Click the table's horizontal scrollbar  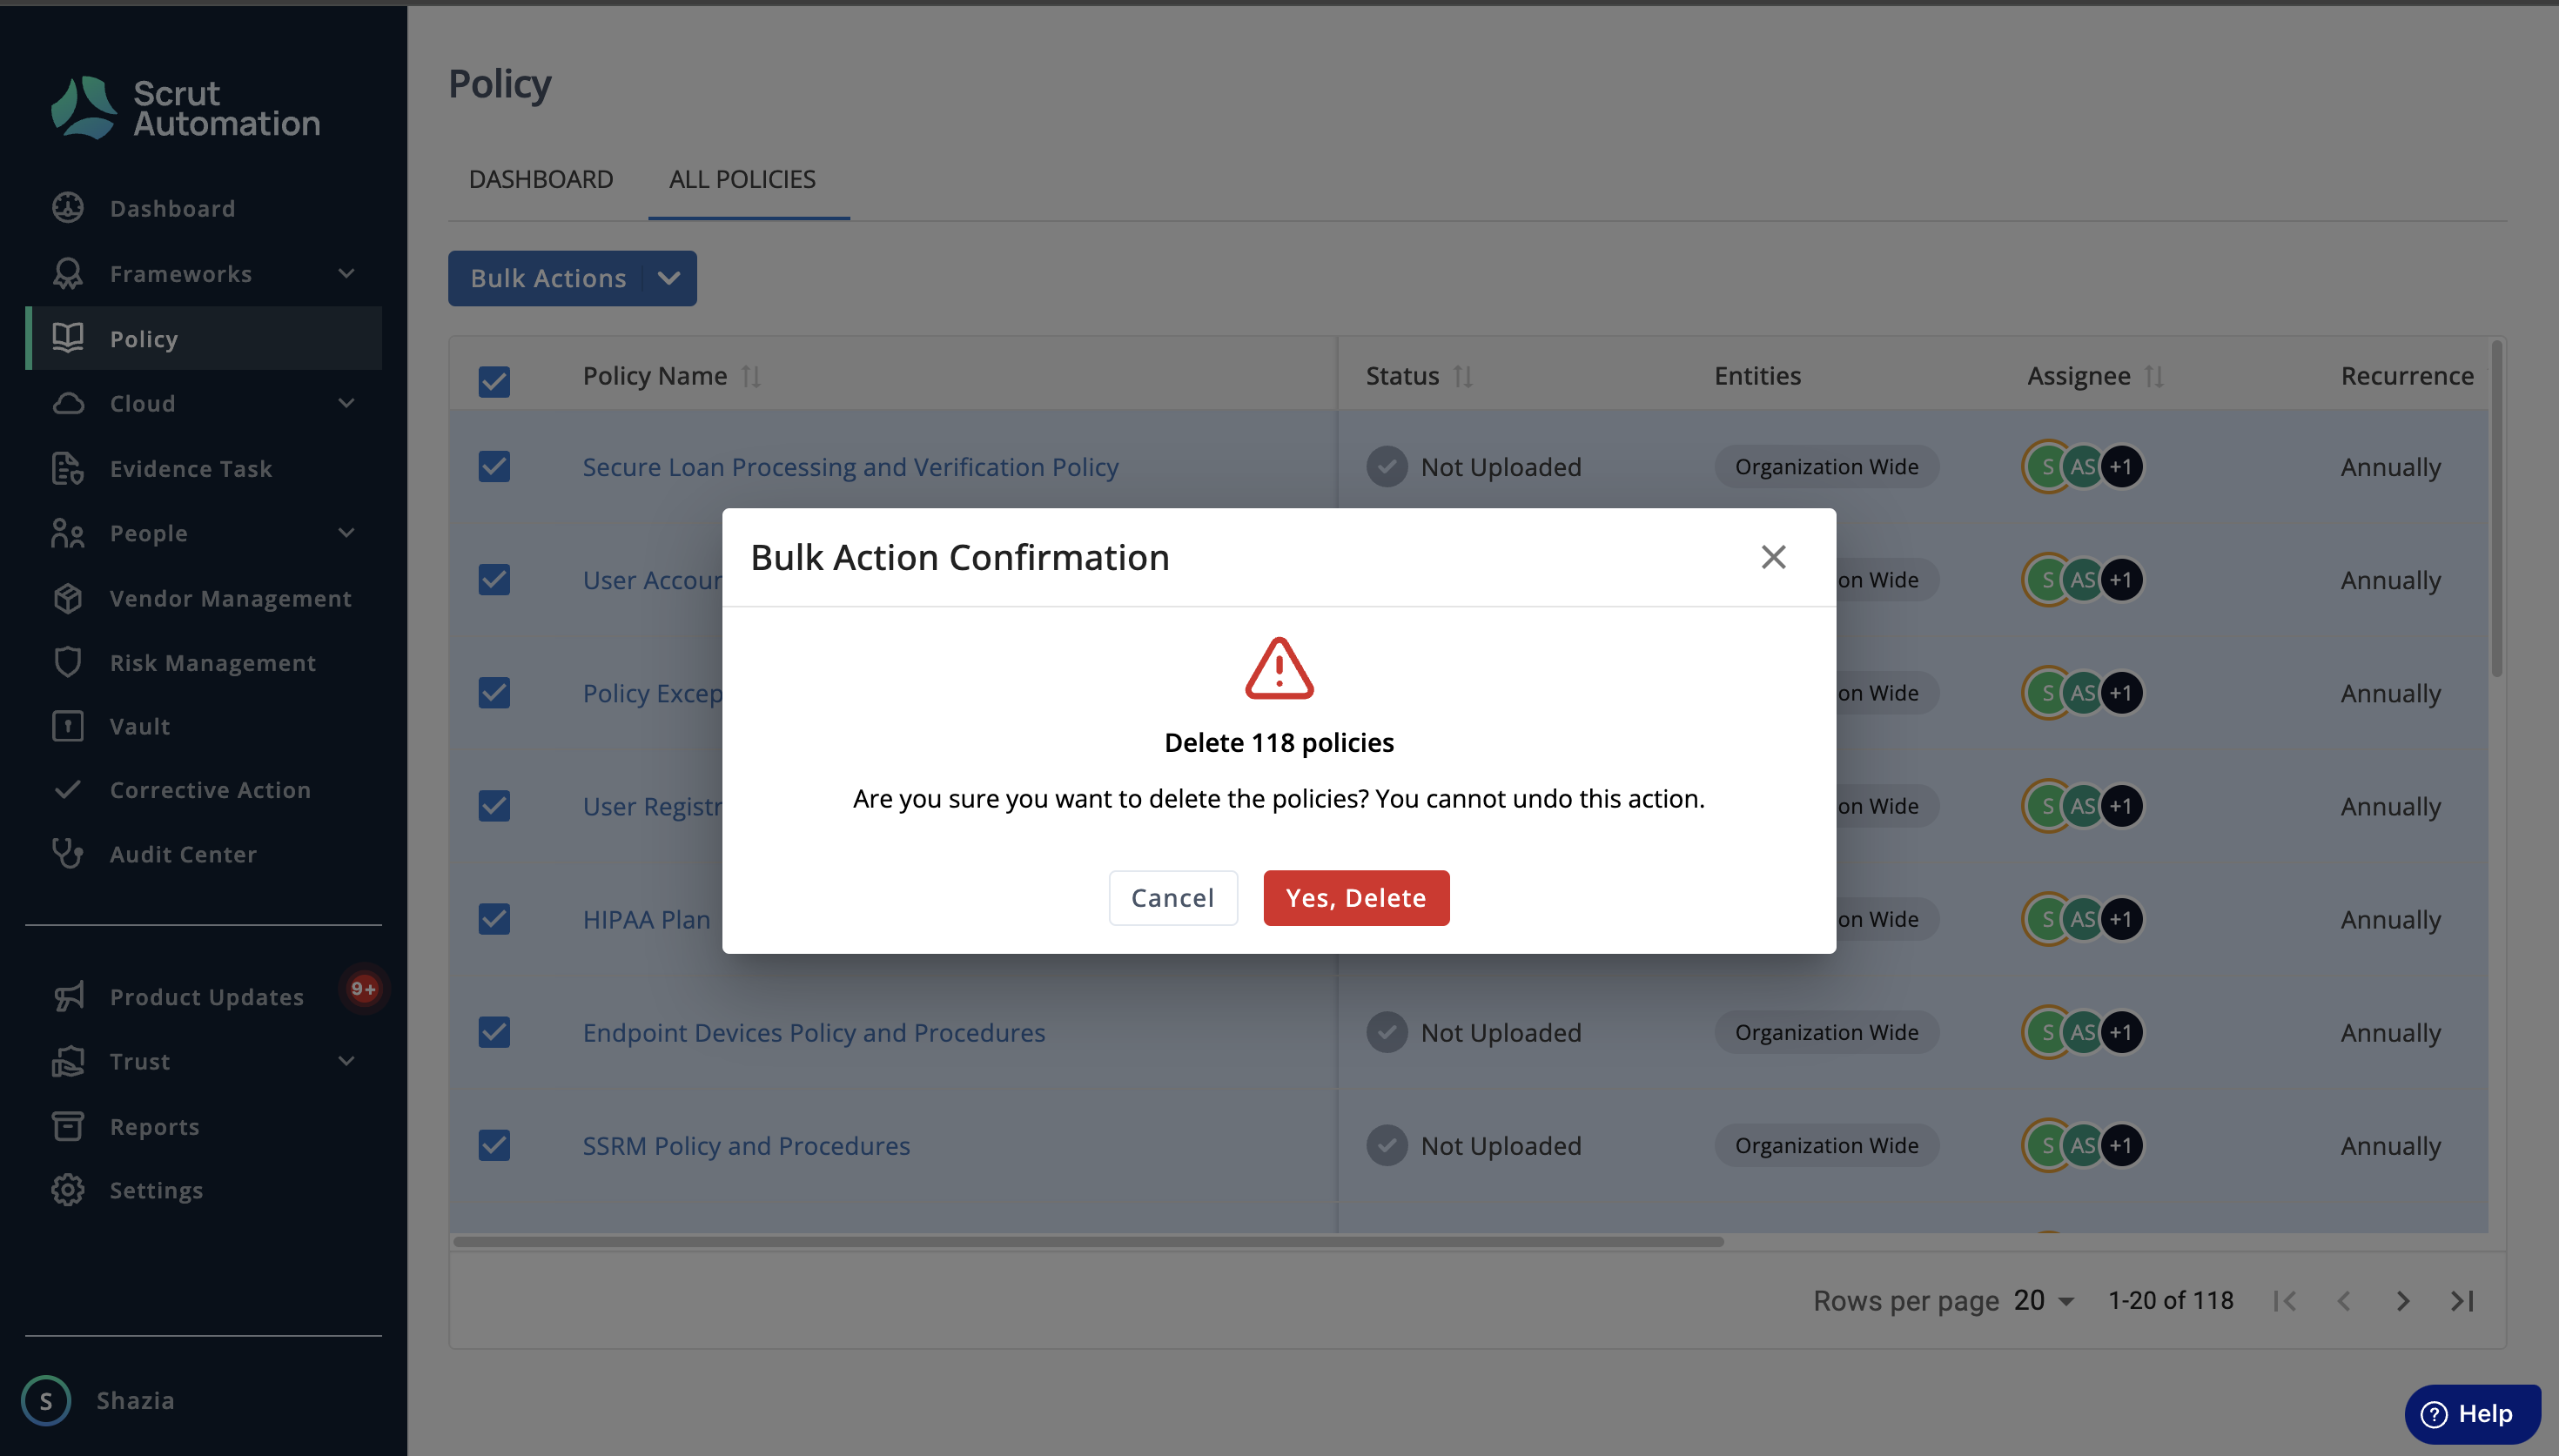click(1088, 1241)
